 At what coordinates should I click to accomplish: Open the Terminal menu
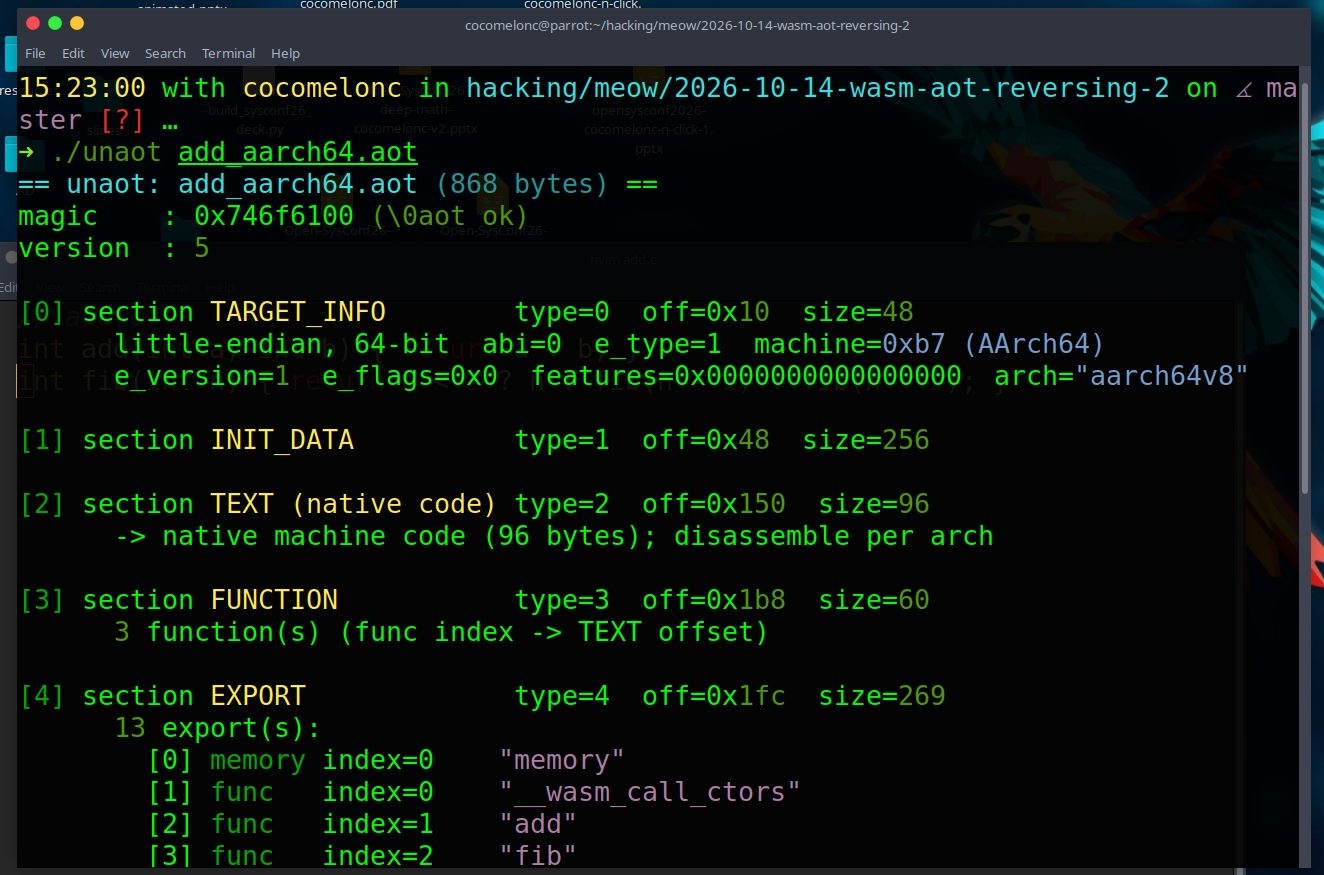[228, 53]
